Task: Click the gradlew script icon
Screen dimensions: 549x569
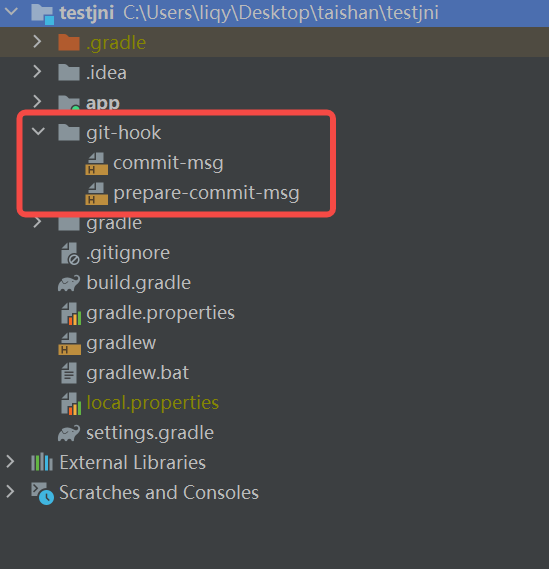Action: click(x=69, y=343)
